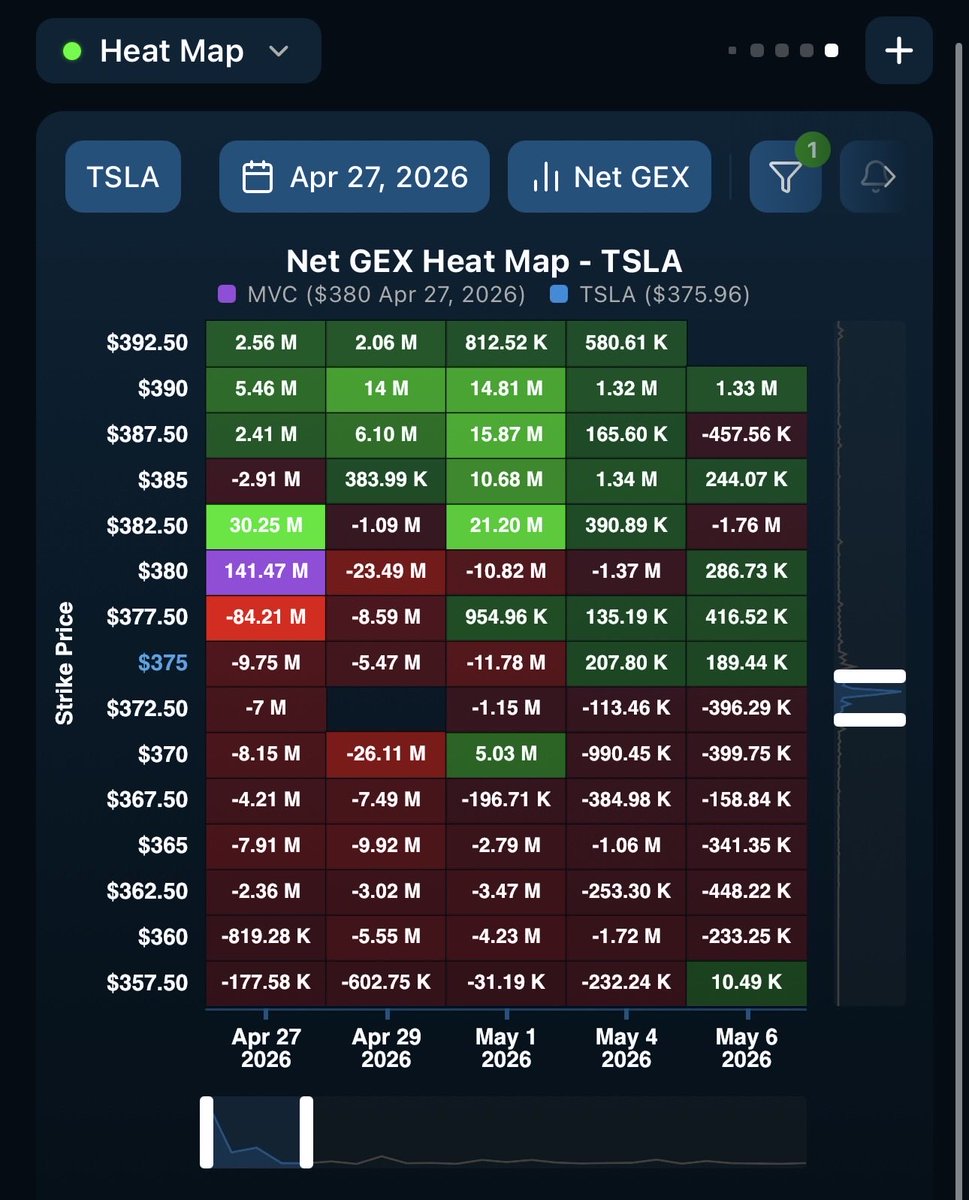Click the -819.28 K cell

266,937
